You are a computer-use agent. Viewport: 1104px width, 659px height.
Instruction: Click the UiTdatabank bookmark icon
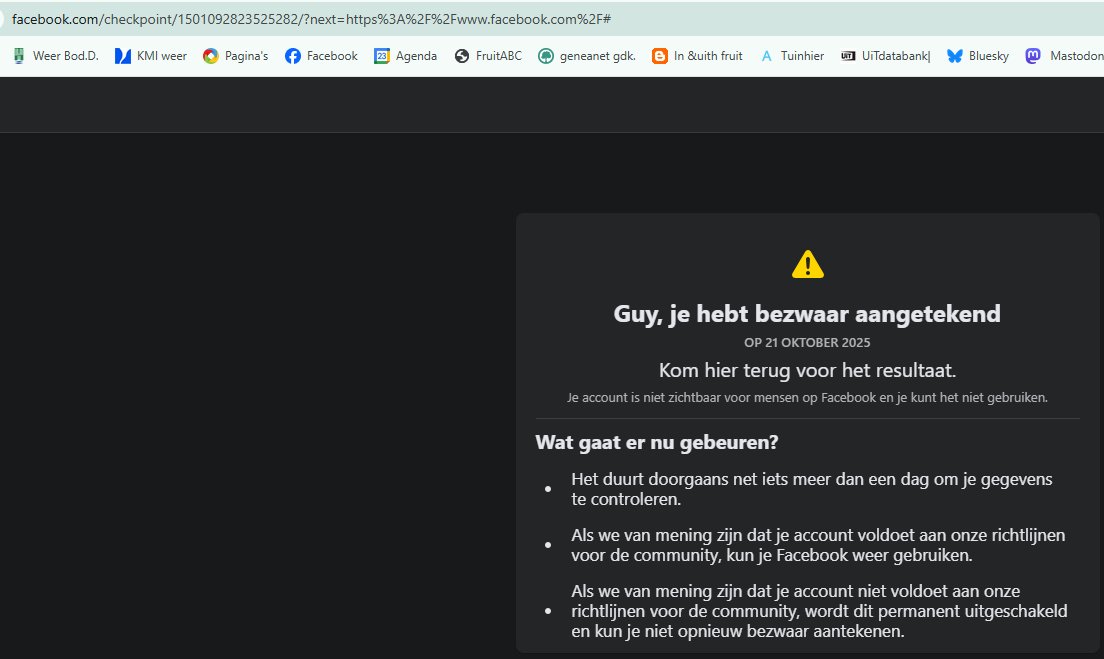click(x=848, y=56)
